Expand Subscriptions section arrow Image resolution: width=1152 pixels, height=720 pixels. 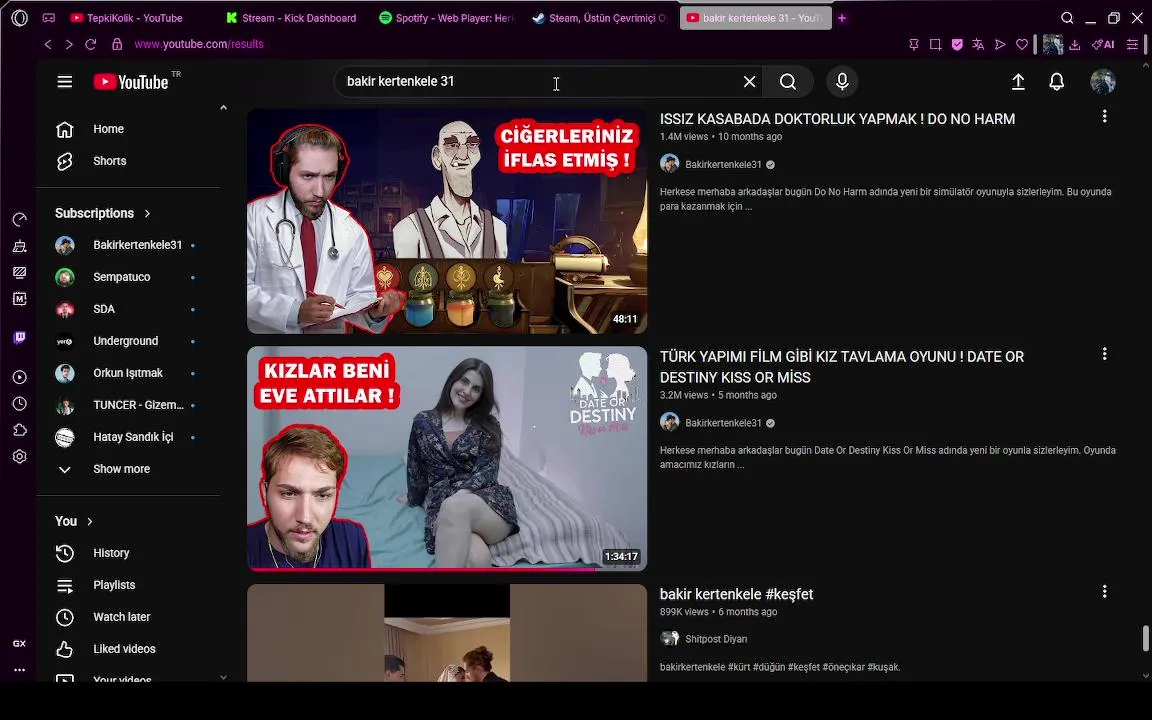148,213
